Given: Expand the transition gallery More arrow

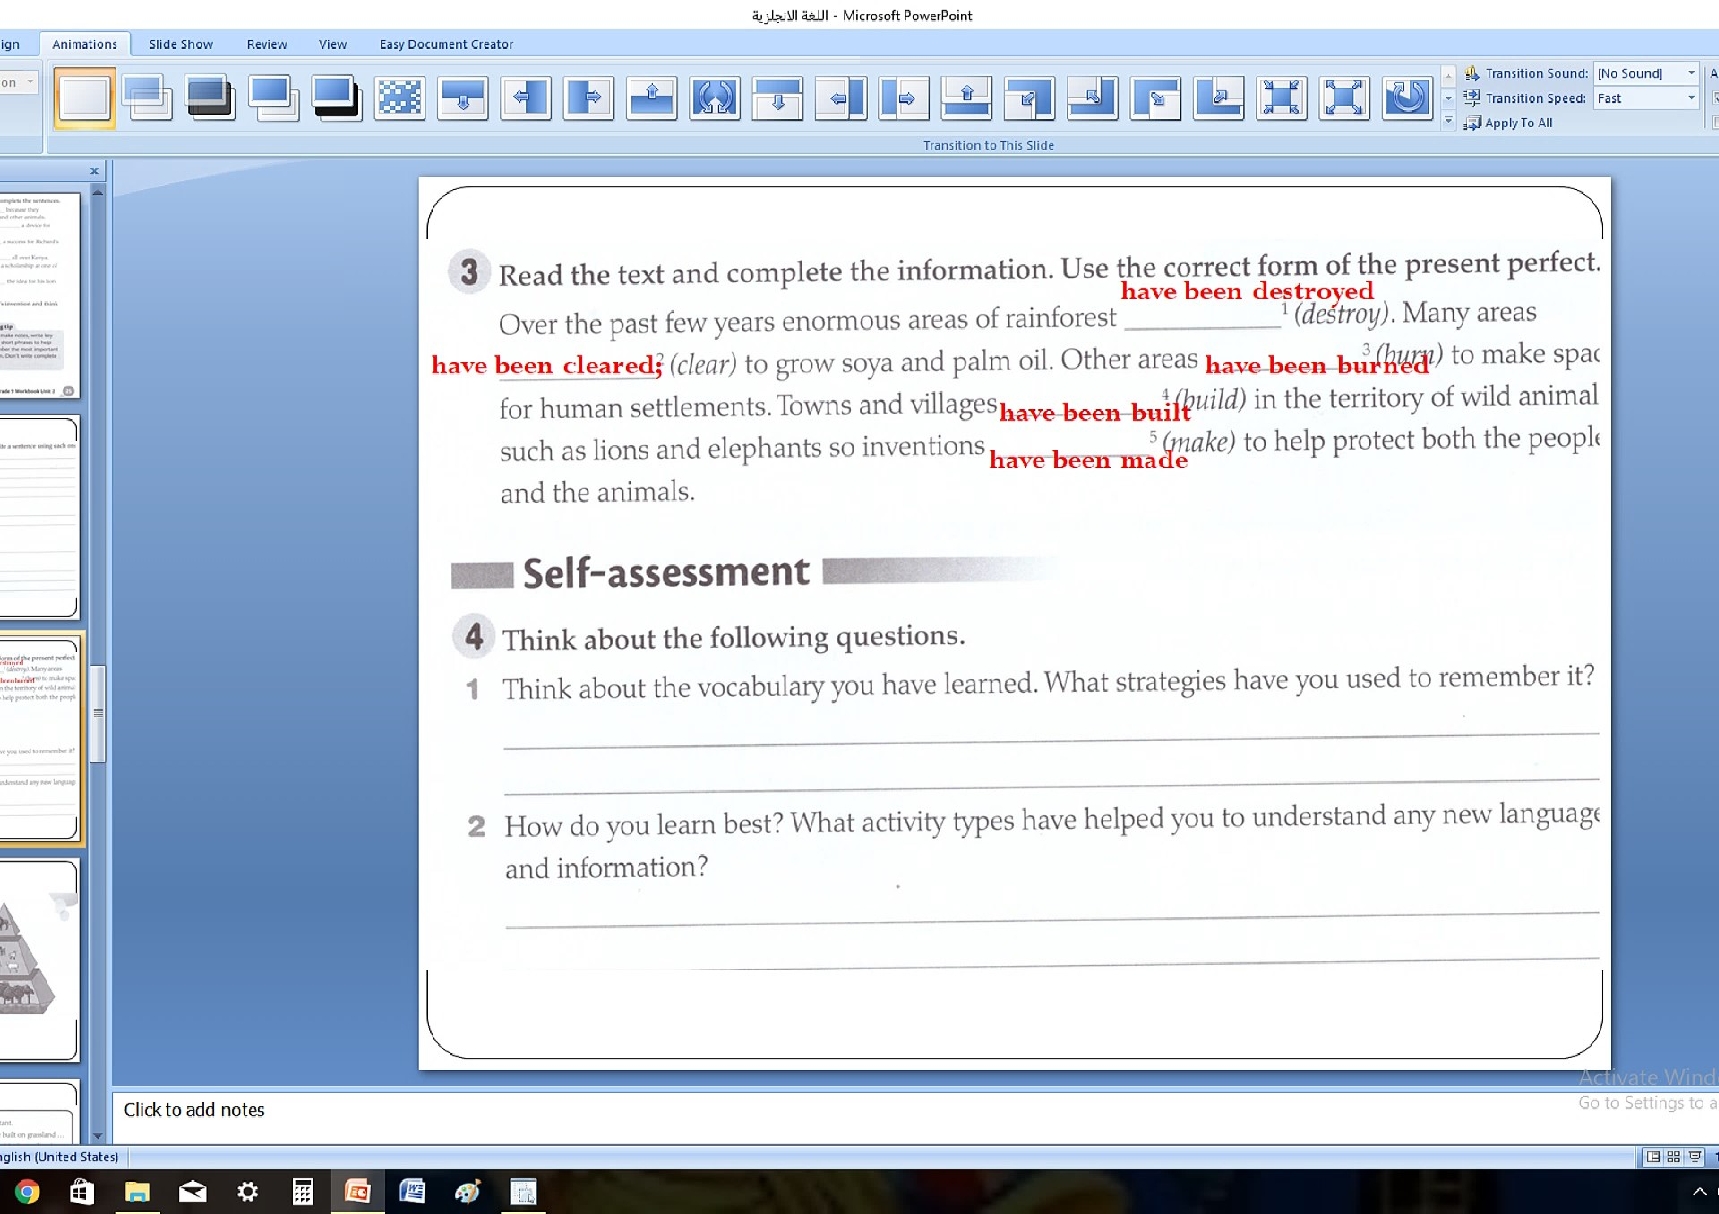Looking at the screenshot, I should (x=1448, y=121).
